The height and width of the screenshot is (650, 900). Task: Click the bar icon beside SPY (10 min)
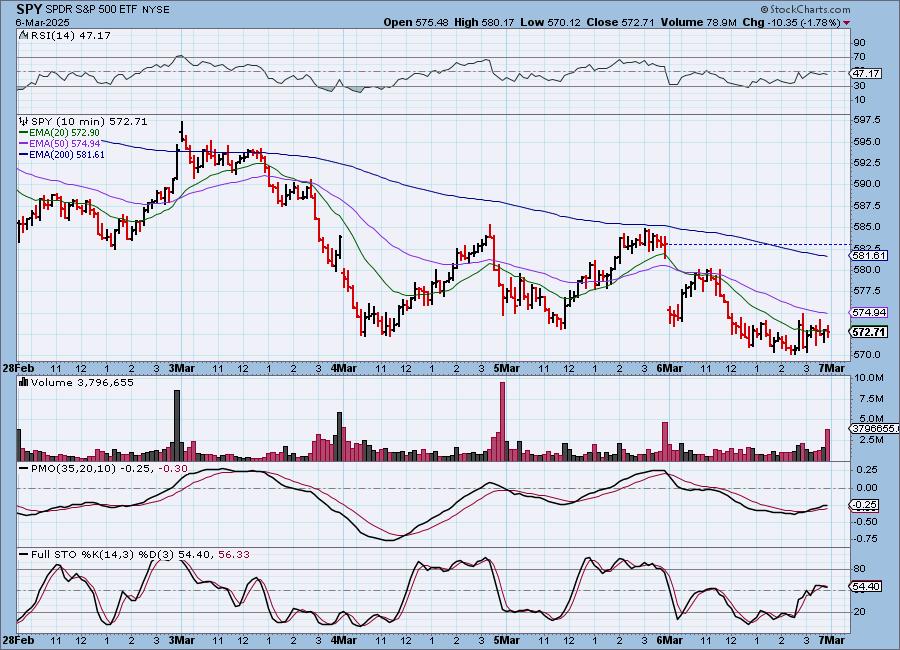pos(24,122)
